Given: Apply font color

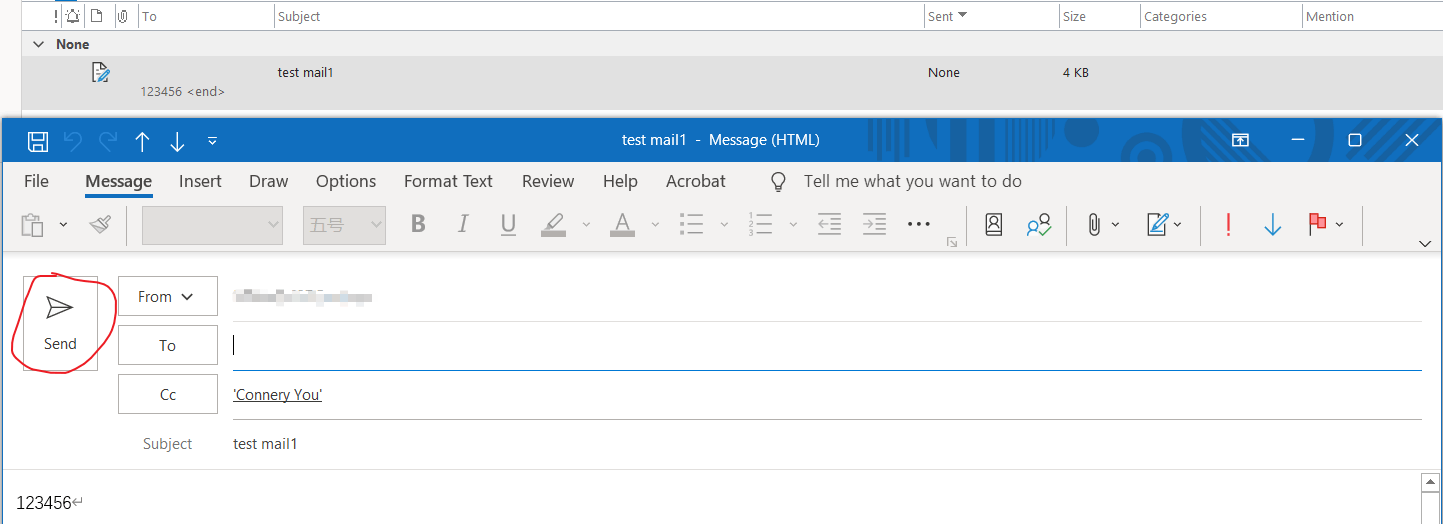Looking at the screenshot, I should (623, 225).
